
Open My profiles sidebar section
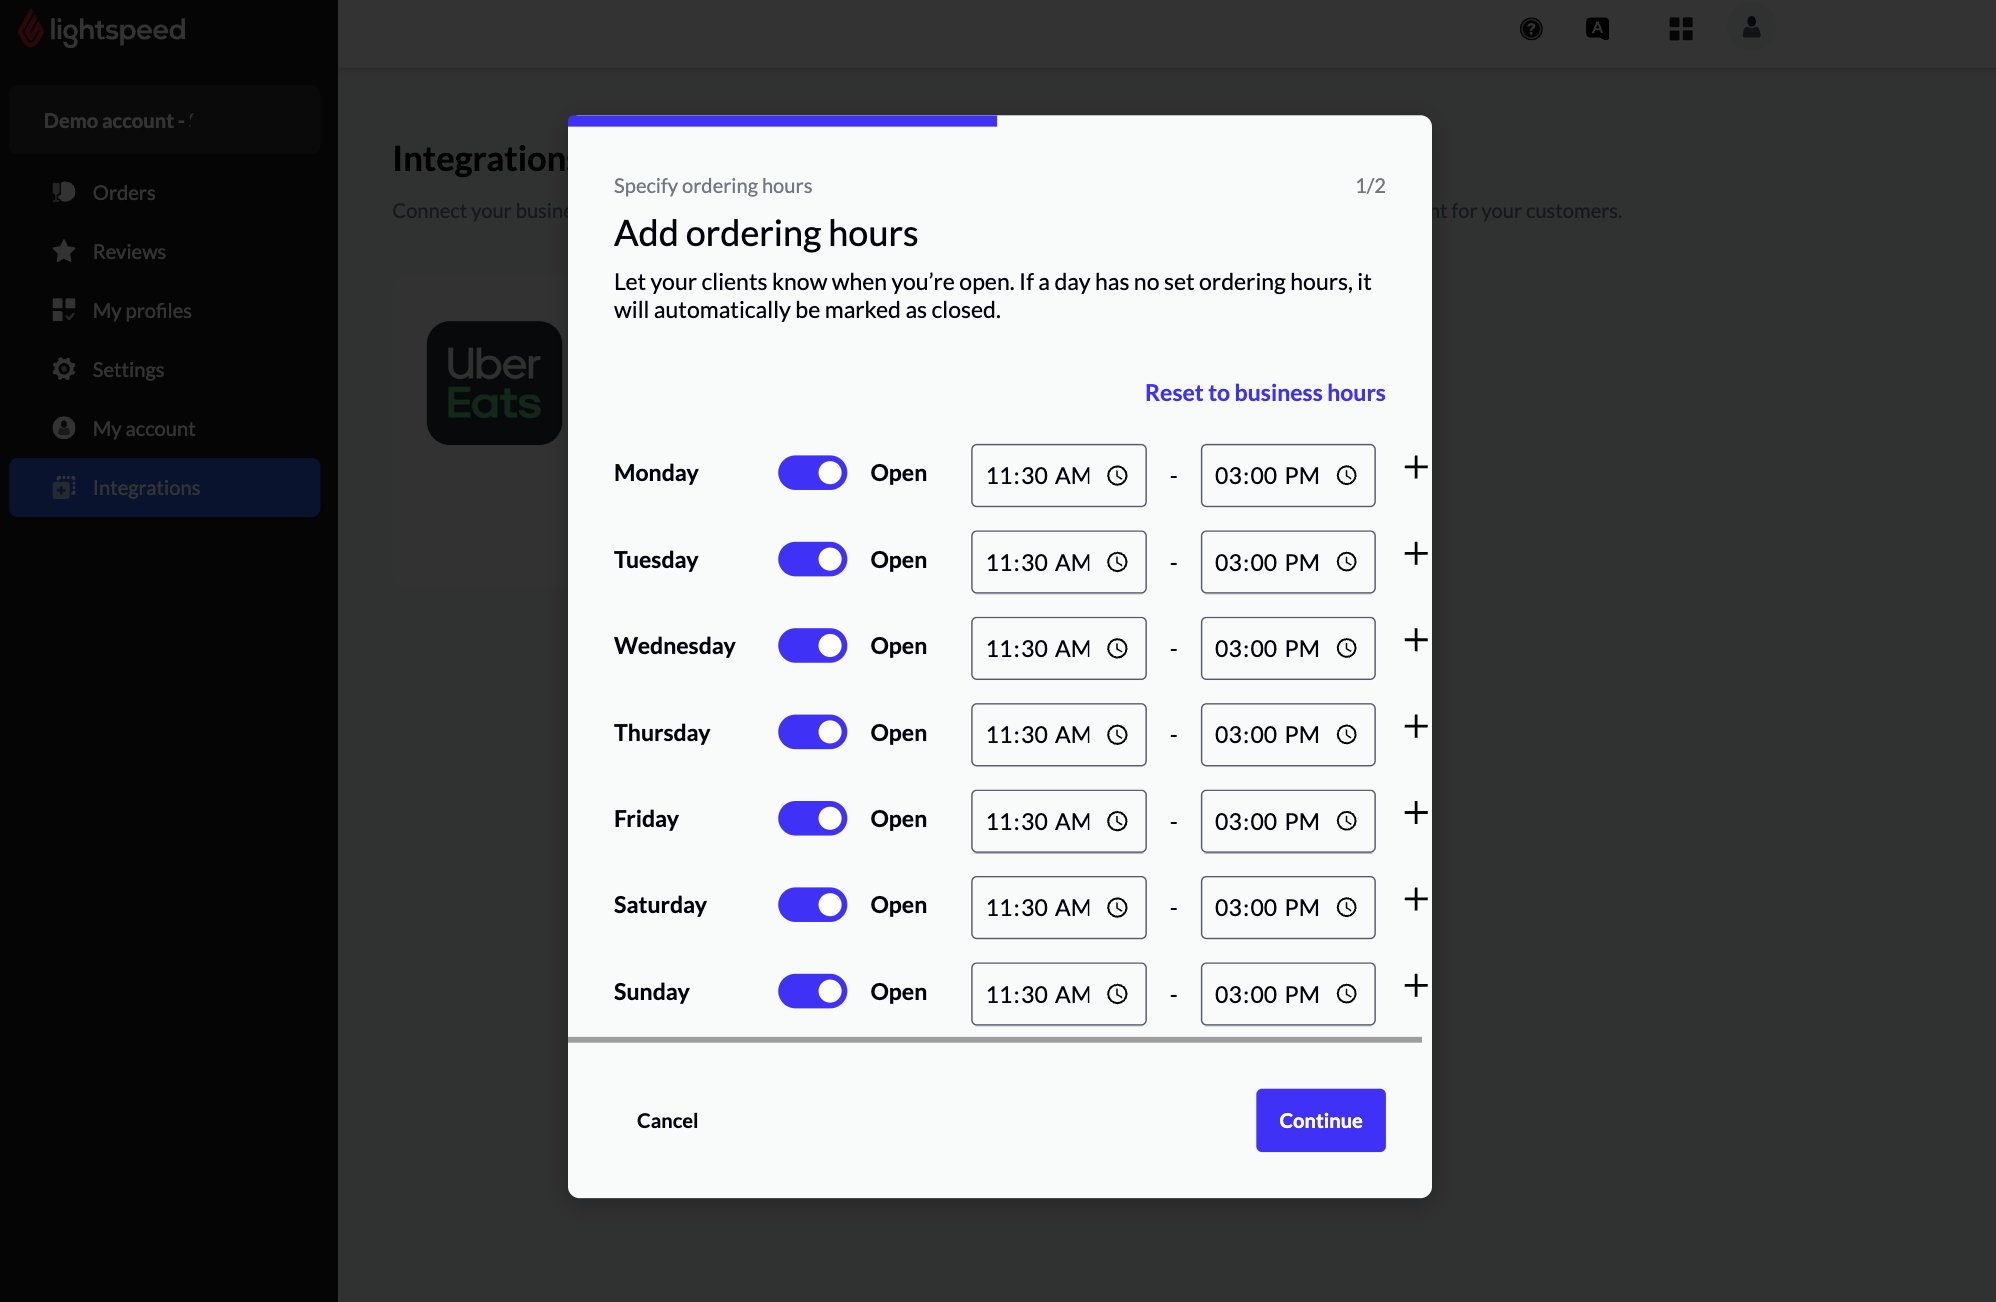tap(141, 310)
